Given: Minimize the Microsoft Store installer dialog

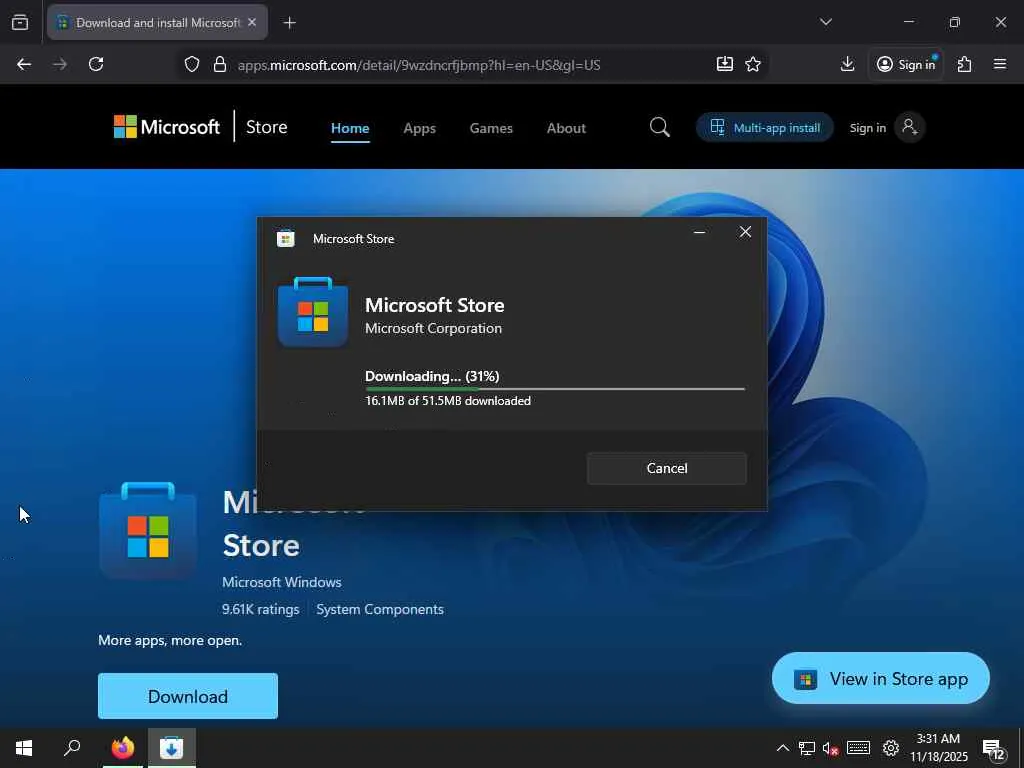Looking at the screenshot, I should coord(699,232).
